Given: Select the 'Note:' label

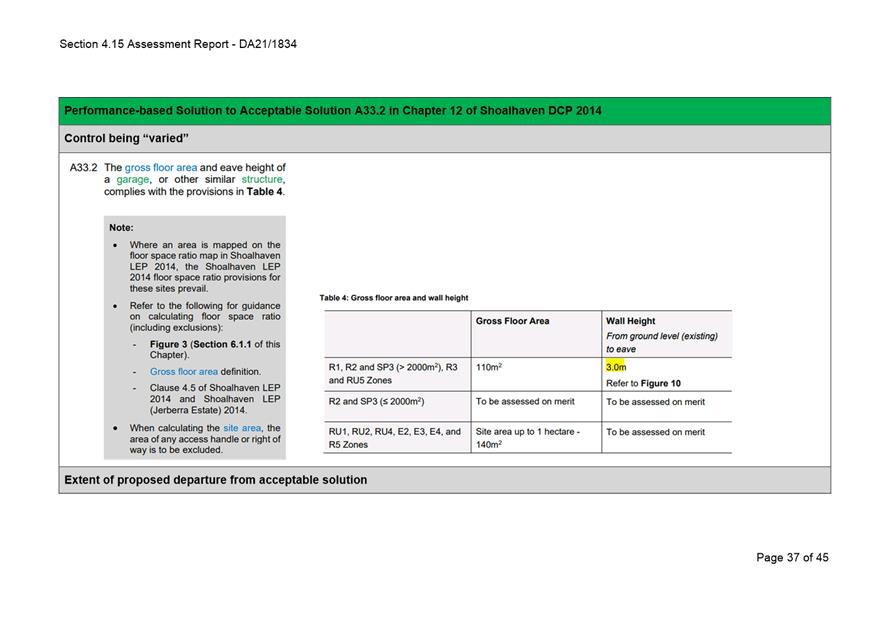Looking at the screenshot, I should [121, 228].
